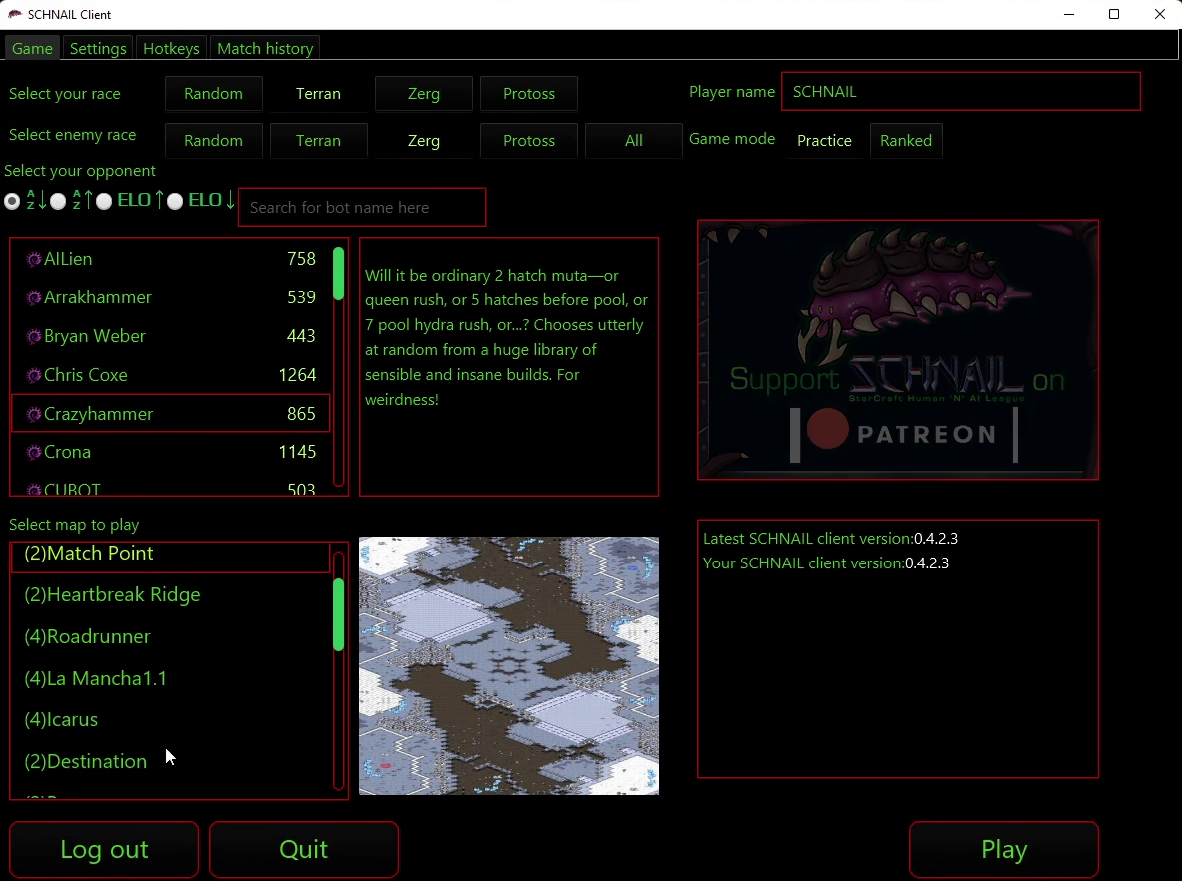Select the ELO descending sort option
The image size is (1182, 881).
click(175, 201)
